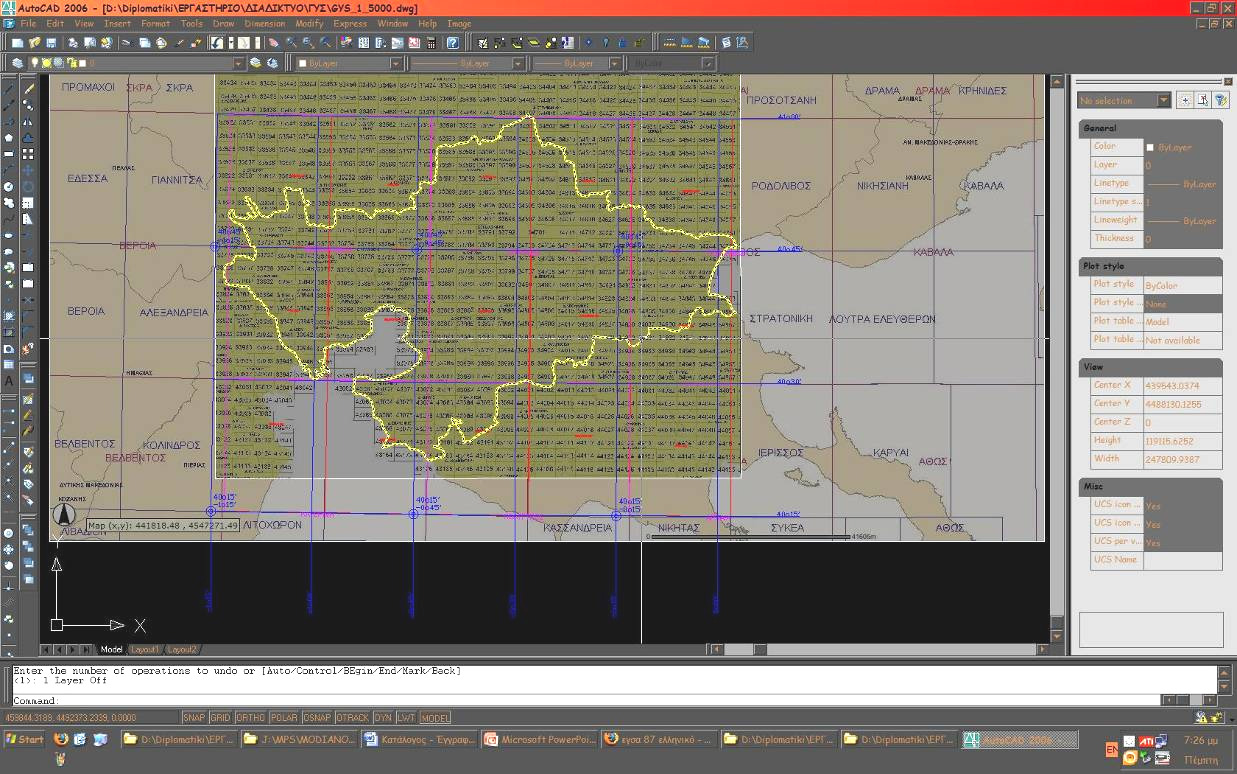Screen dimensions: 1237x774
Task: Open the Dimension menu
Action: pyautogui.click(x=264, y=23)
